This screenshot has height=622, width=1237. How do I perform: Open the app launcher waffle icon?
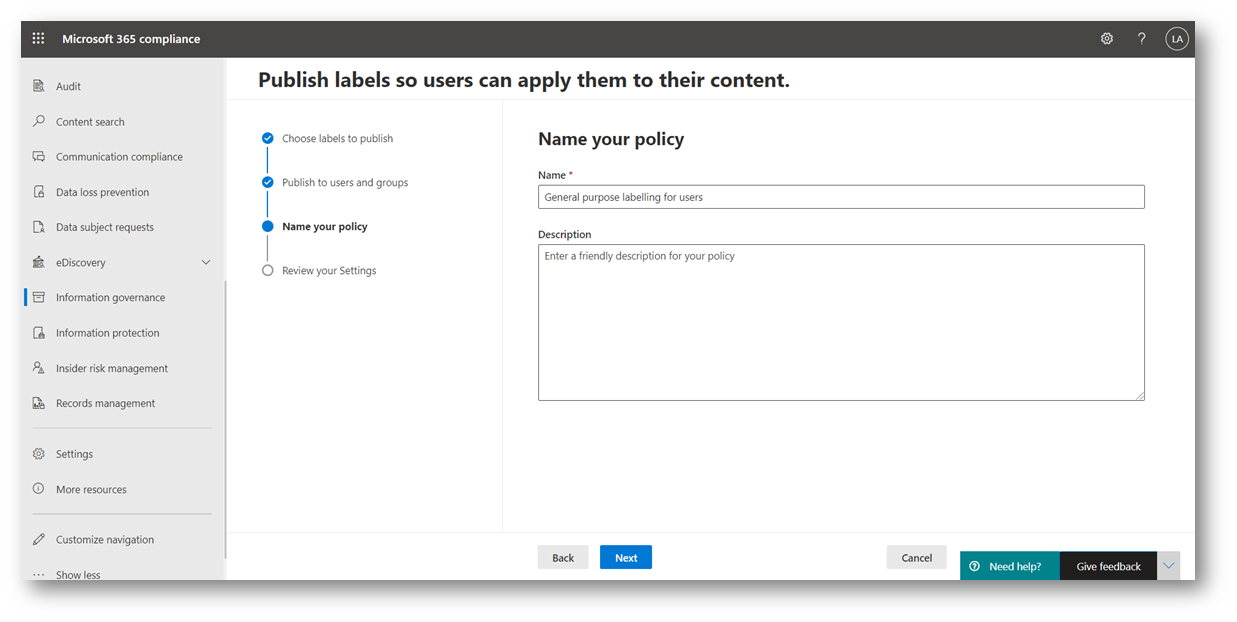pos(38,39)
